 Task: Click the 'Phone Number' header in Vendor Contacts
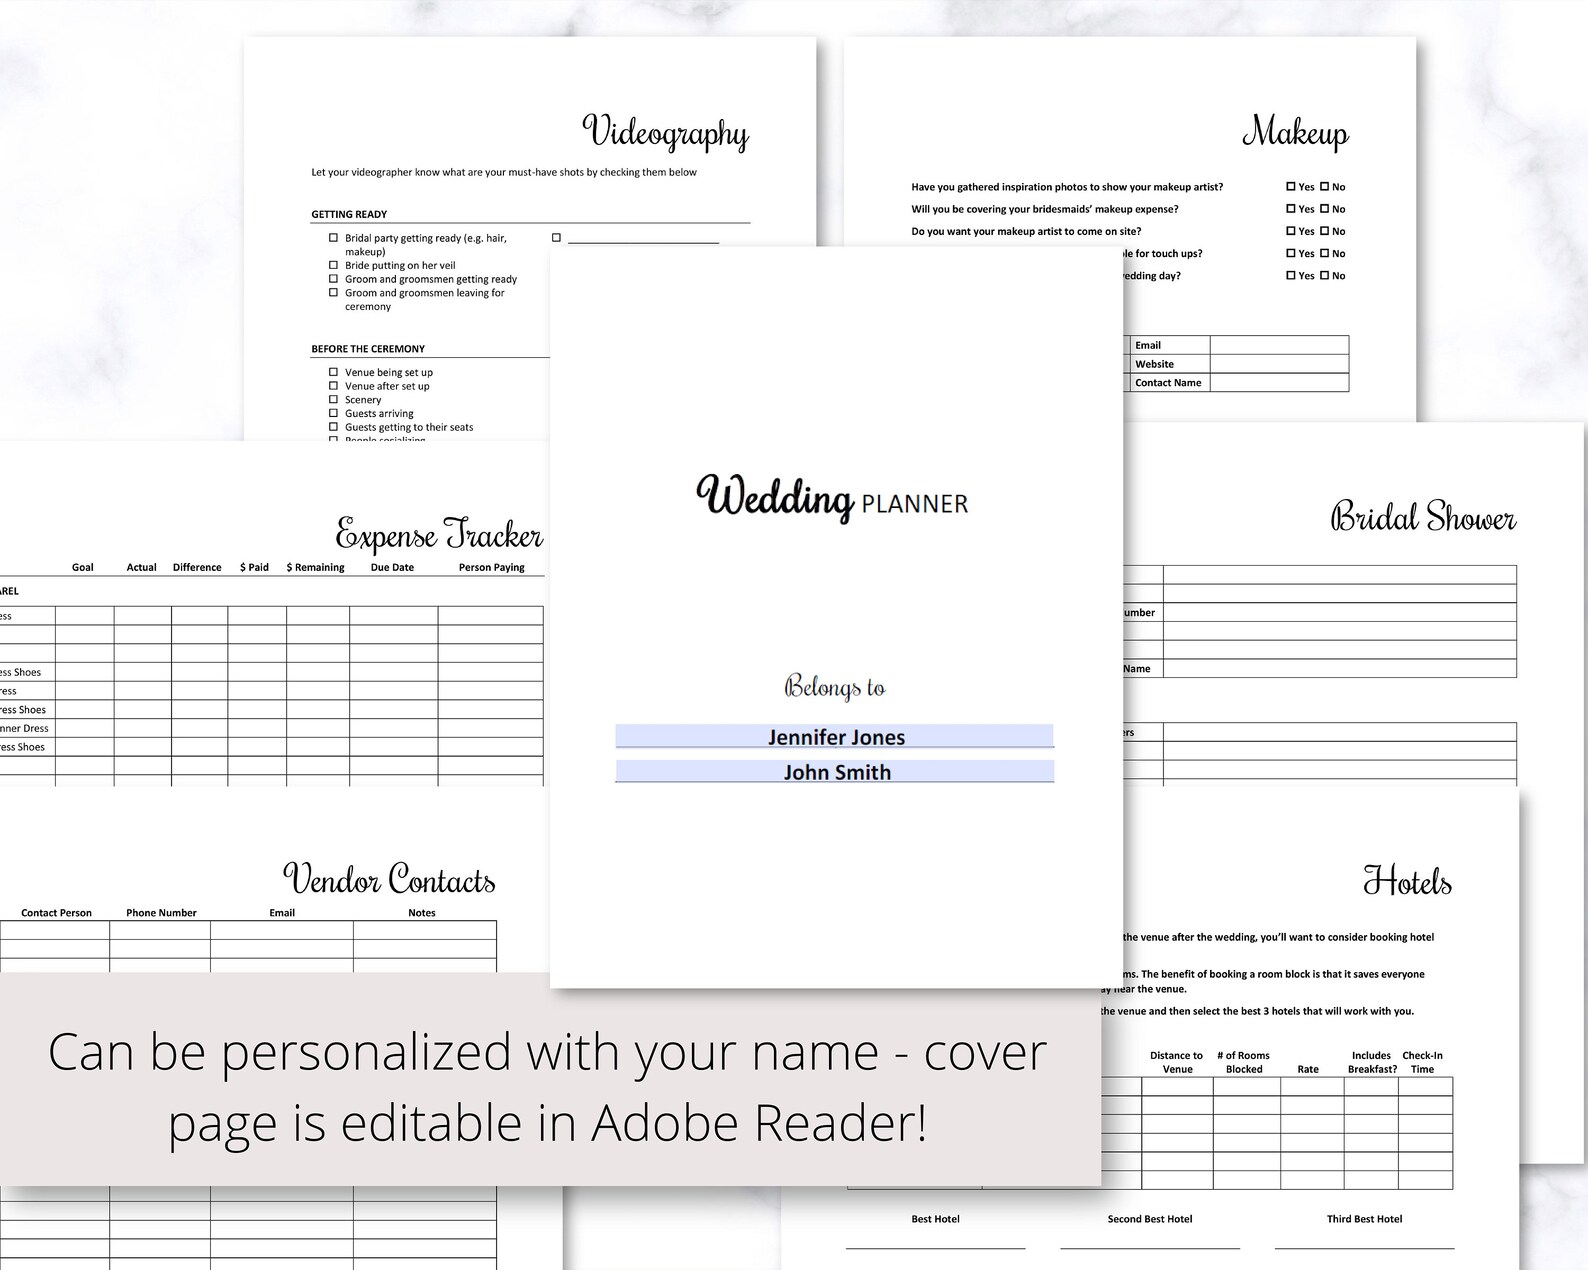point(161,913)
